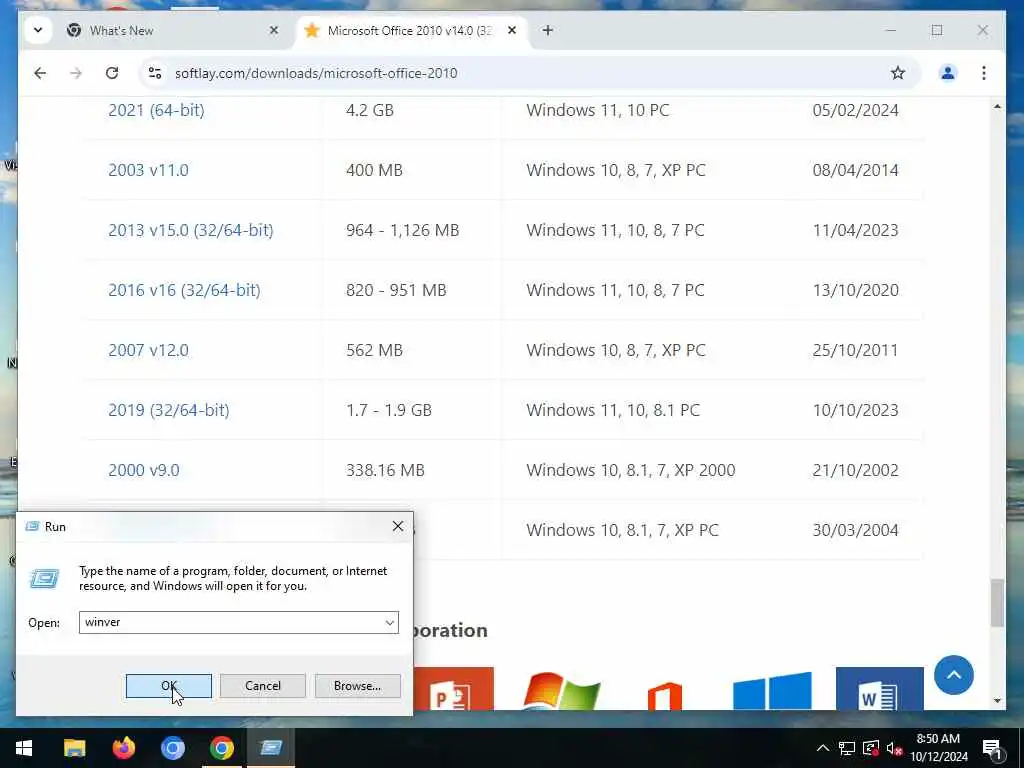Switch to Google Chrome on the taskbar
Image resolution: width=1024 pixels, height=768 pixels.
221,748
